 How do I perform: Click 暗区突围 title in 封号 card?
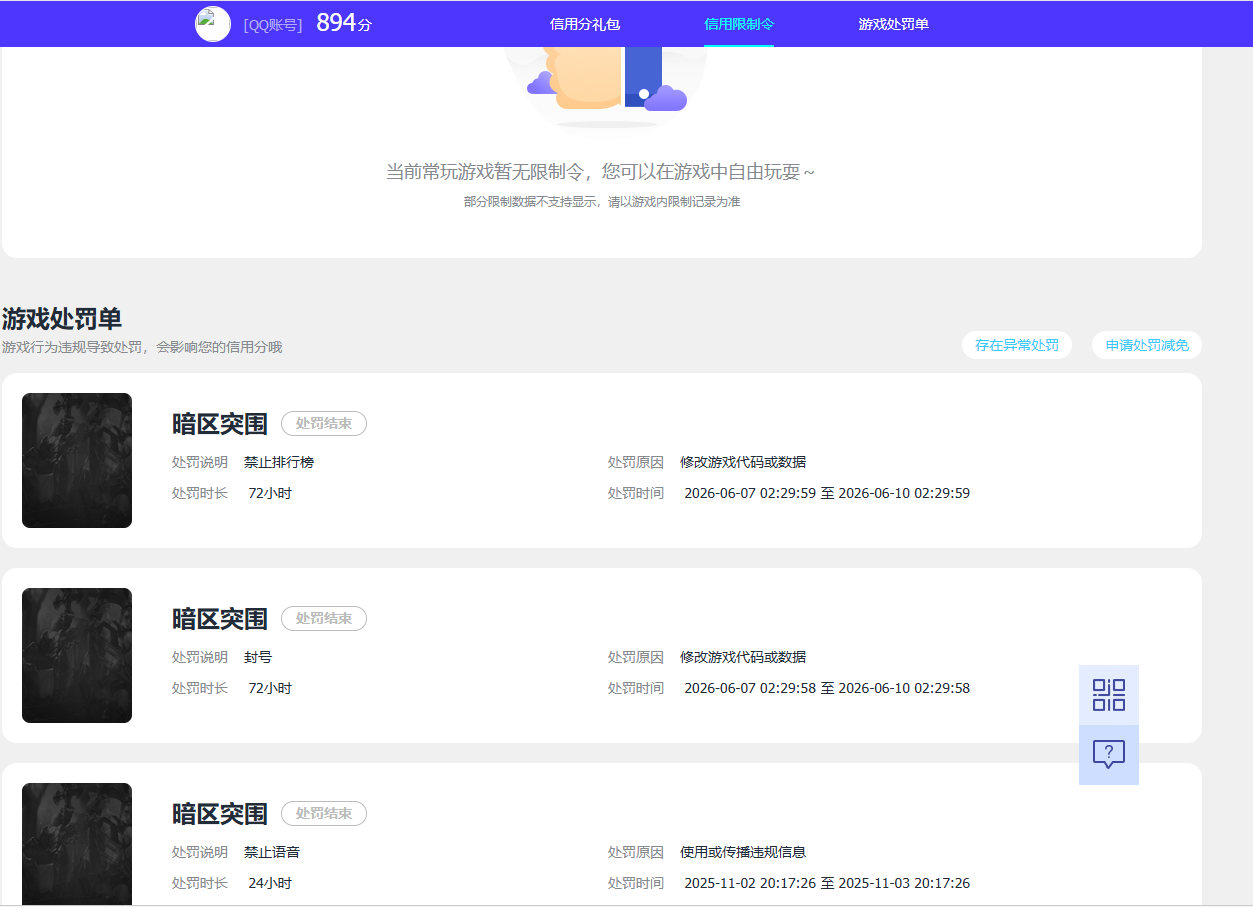pyautogui.click(x=220, y=619)
